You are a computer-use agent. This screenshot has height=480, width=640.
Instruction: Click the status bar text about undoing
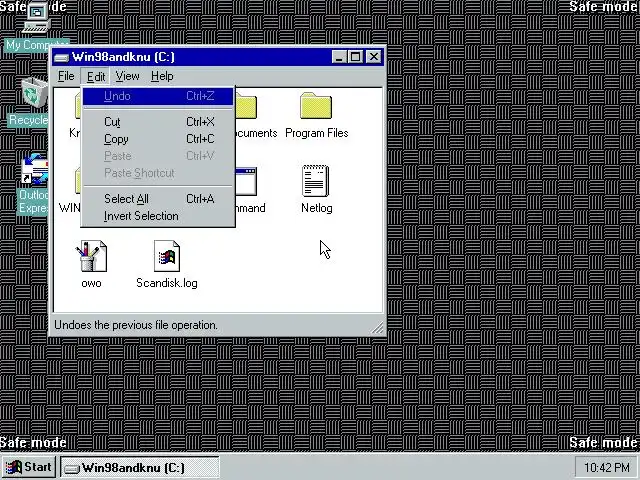pos(136,325)
